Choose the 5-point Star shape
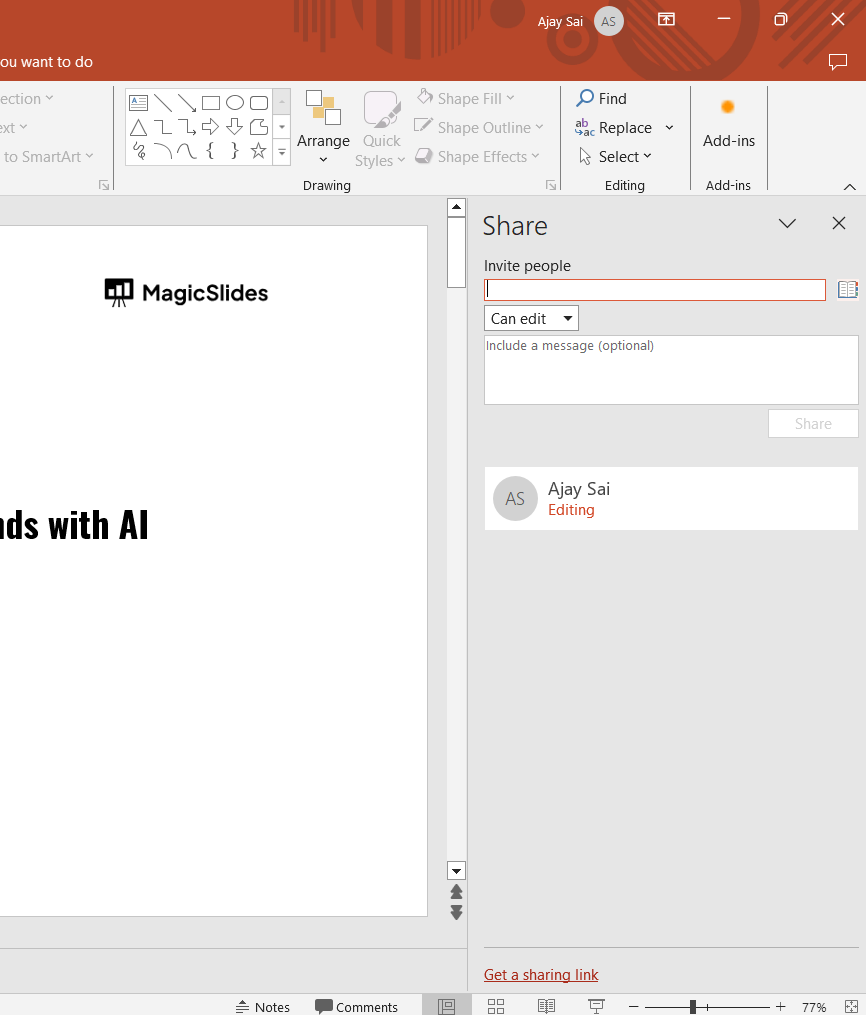The image size is (866, 1015). tap(259, 151)
